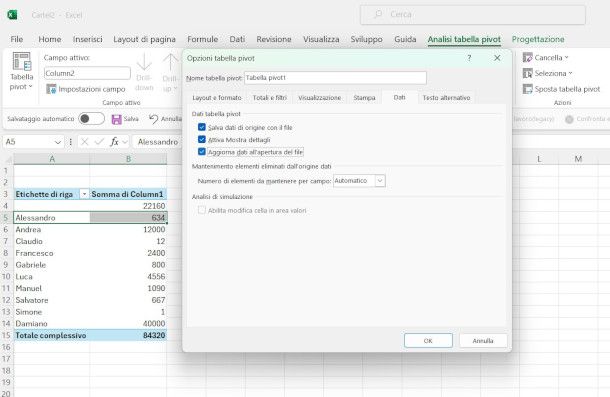The image size is (610, 397).
Task: Select column B header
Action: point(128,159)
